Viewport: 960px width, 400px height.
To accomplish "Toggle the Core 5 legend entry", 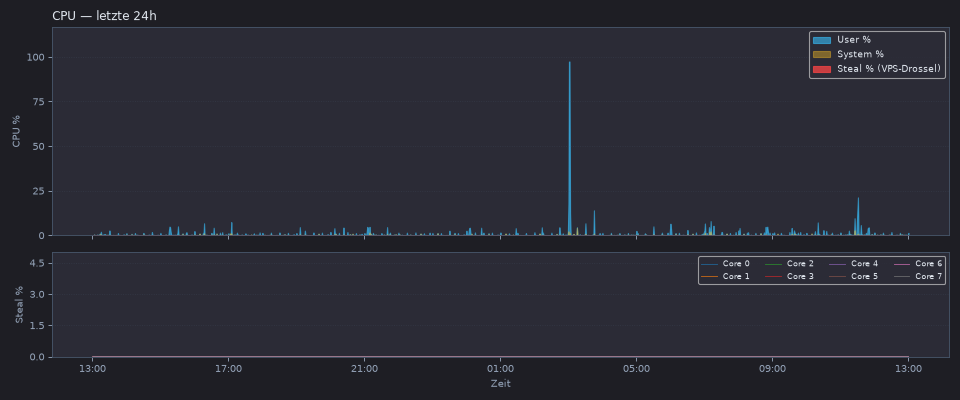I will coord(854,276).
